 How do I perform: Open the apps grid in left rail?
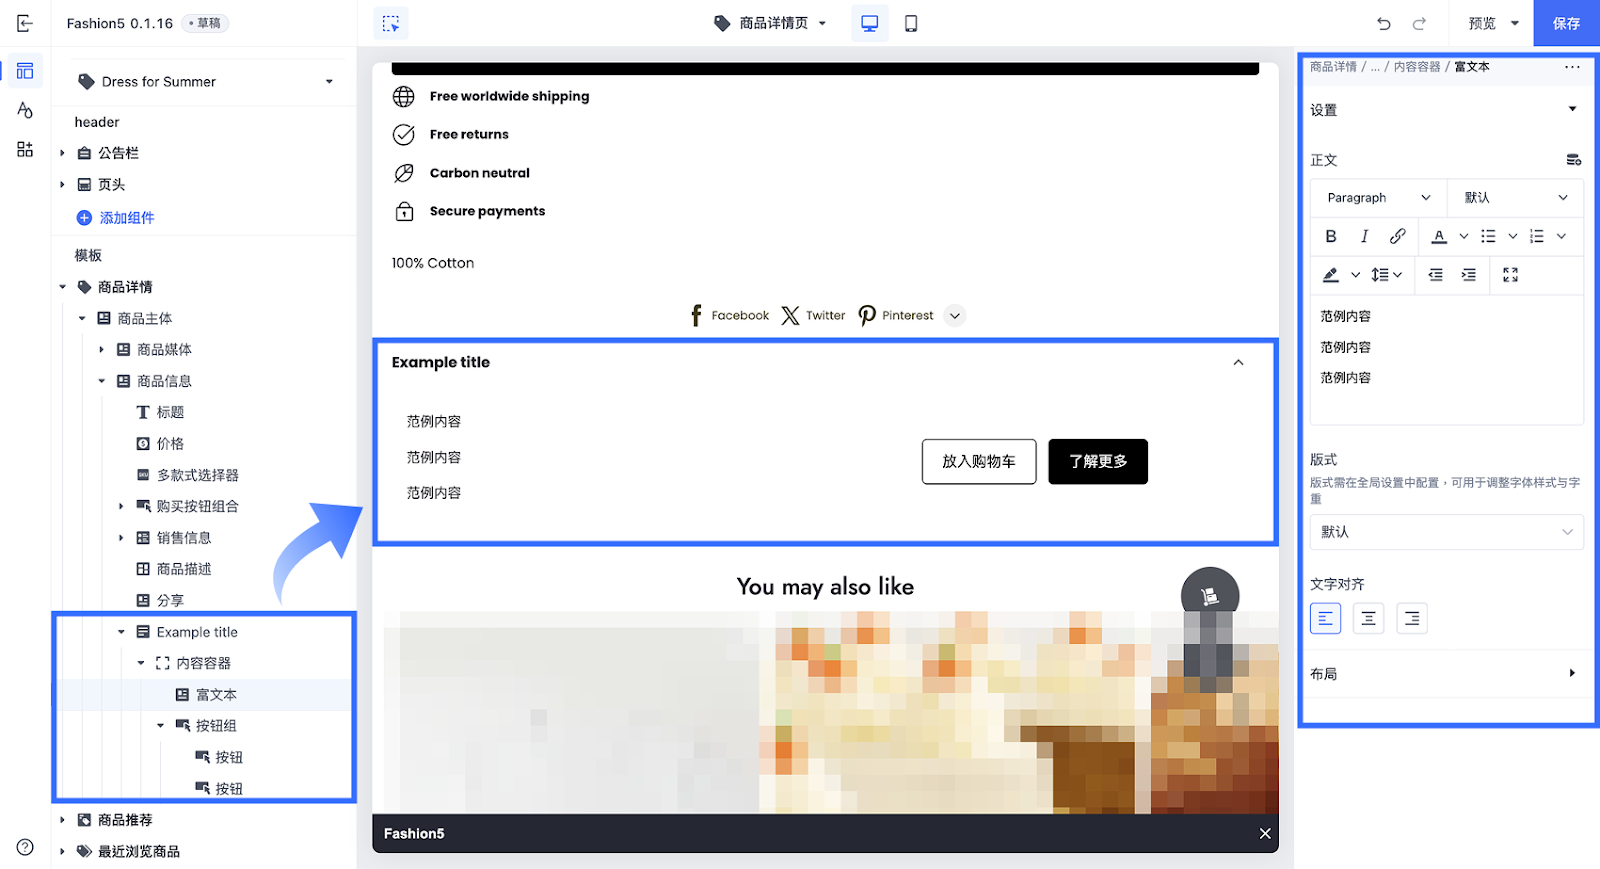click(x=25, y=149)
